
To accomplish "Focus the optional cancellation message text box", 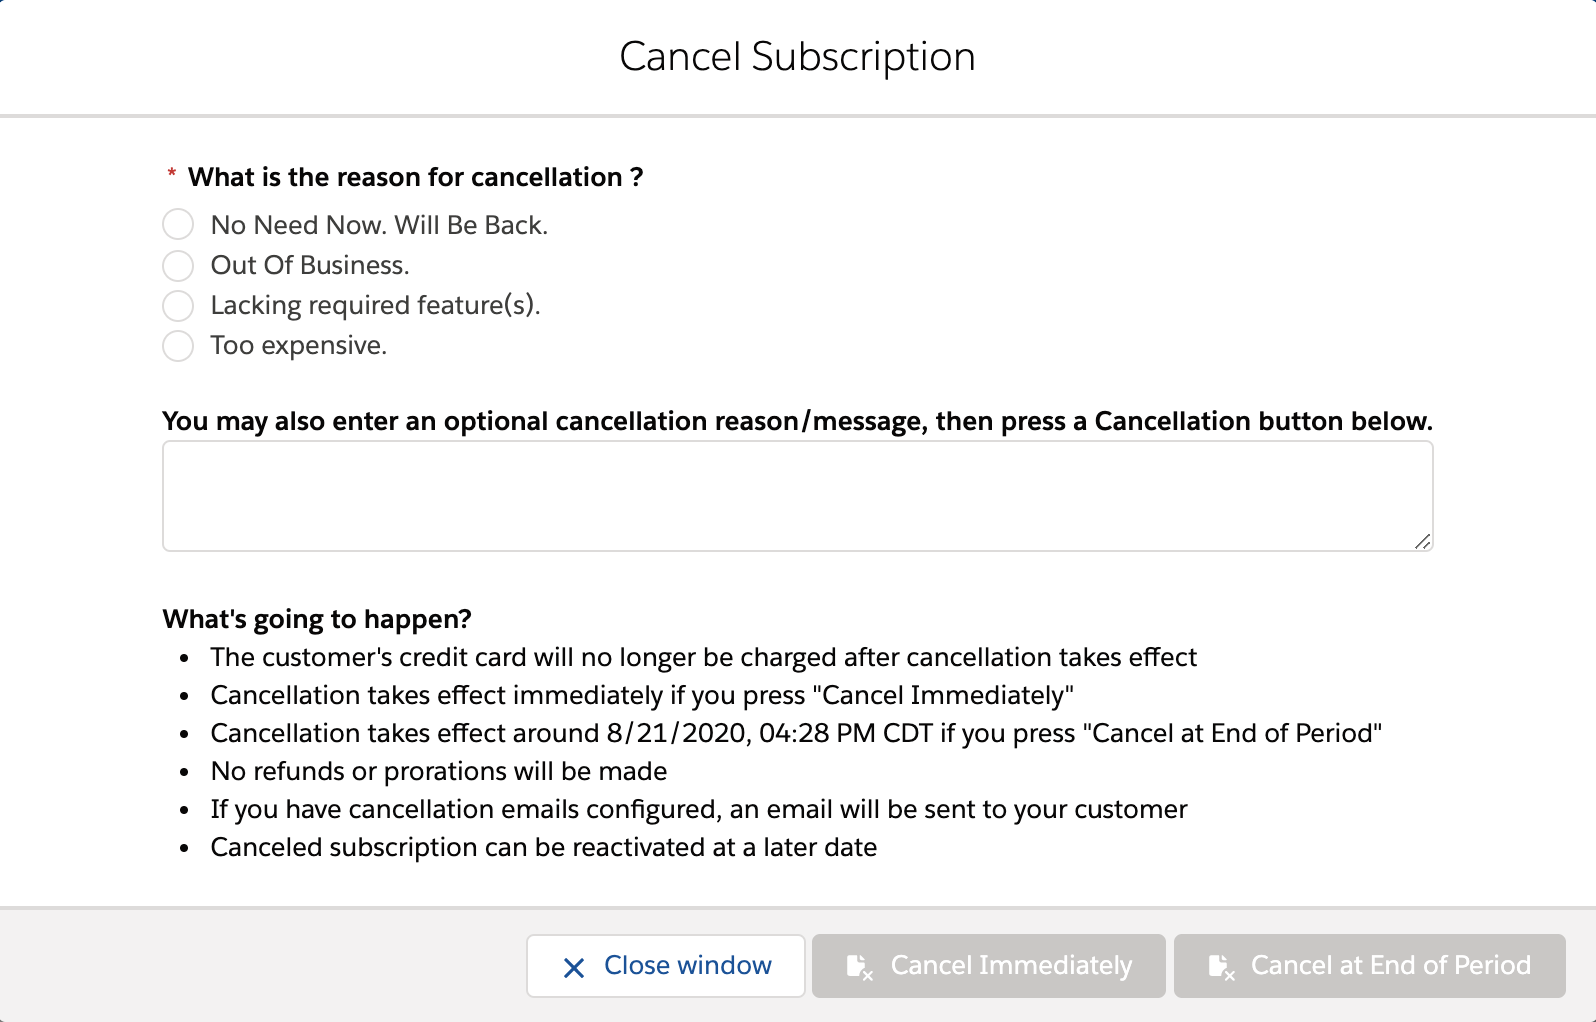I will point(797,496).
